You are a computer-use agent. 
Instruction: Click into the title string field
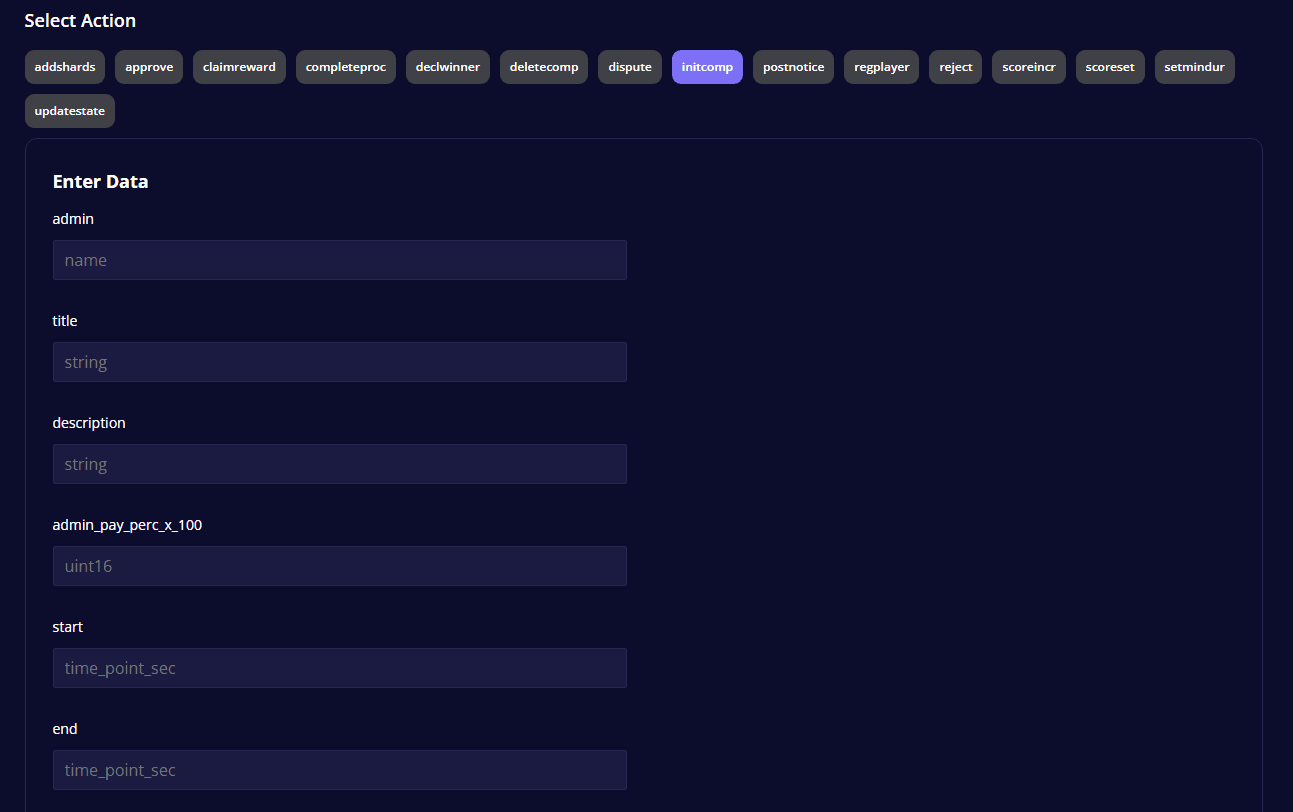coord(339,362)
